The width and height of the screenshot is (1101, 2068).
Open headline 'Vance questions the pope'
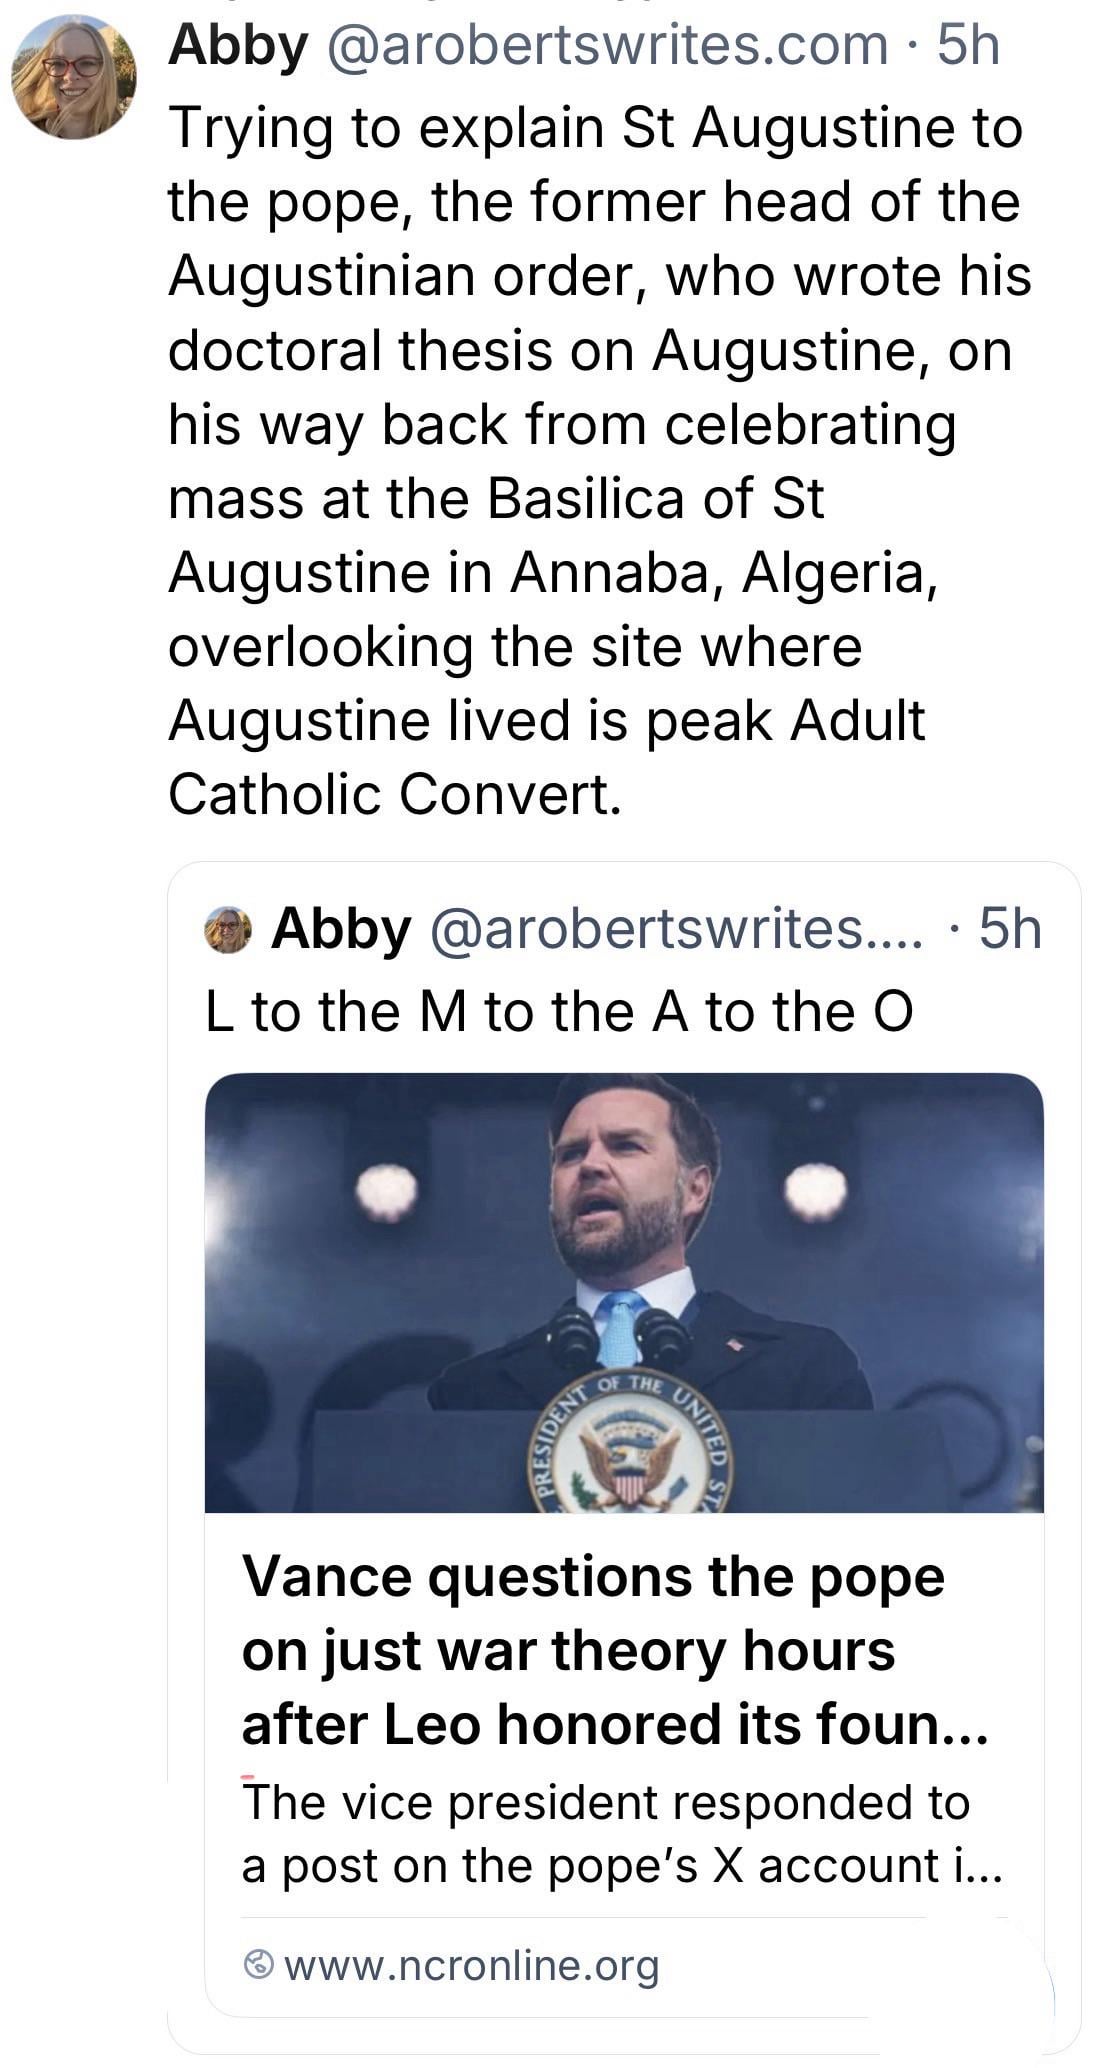point(593,1577)
